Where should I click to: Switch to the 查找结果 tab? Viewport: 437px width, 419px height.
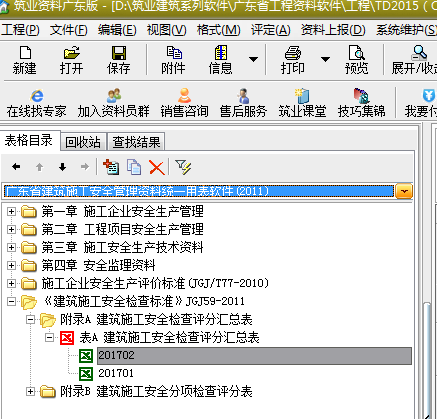[136, 142]
